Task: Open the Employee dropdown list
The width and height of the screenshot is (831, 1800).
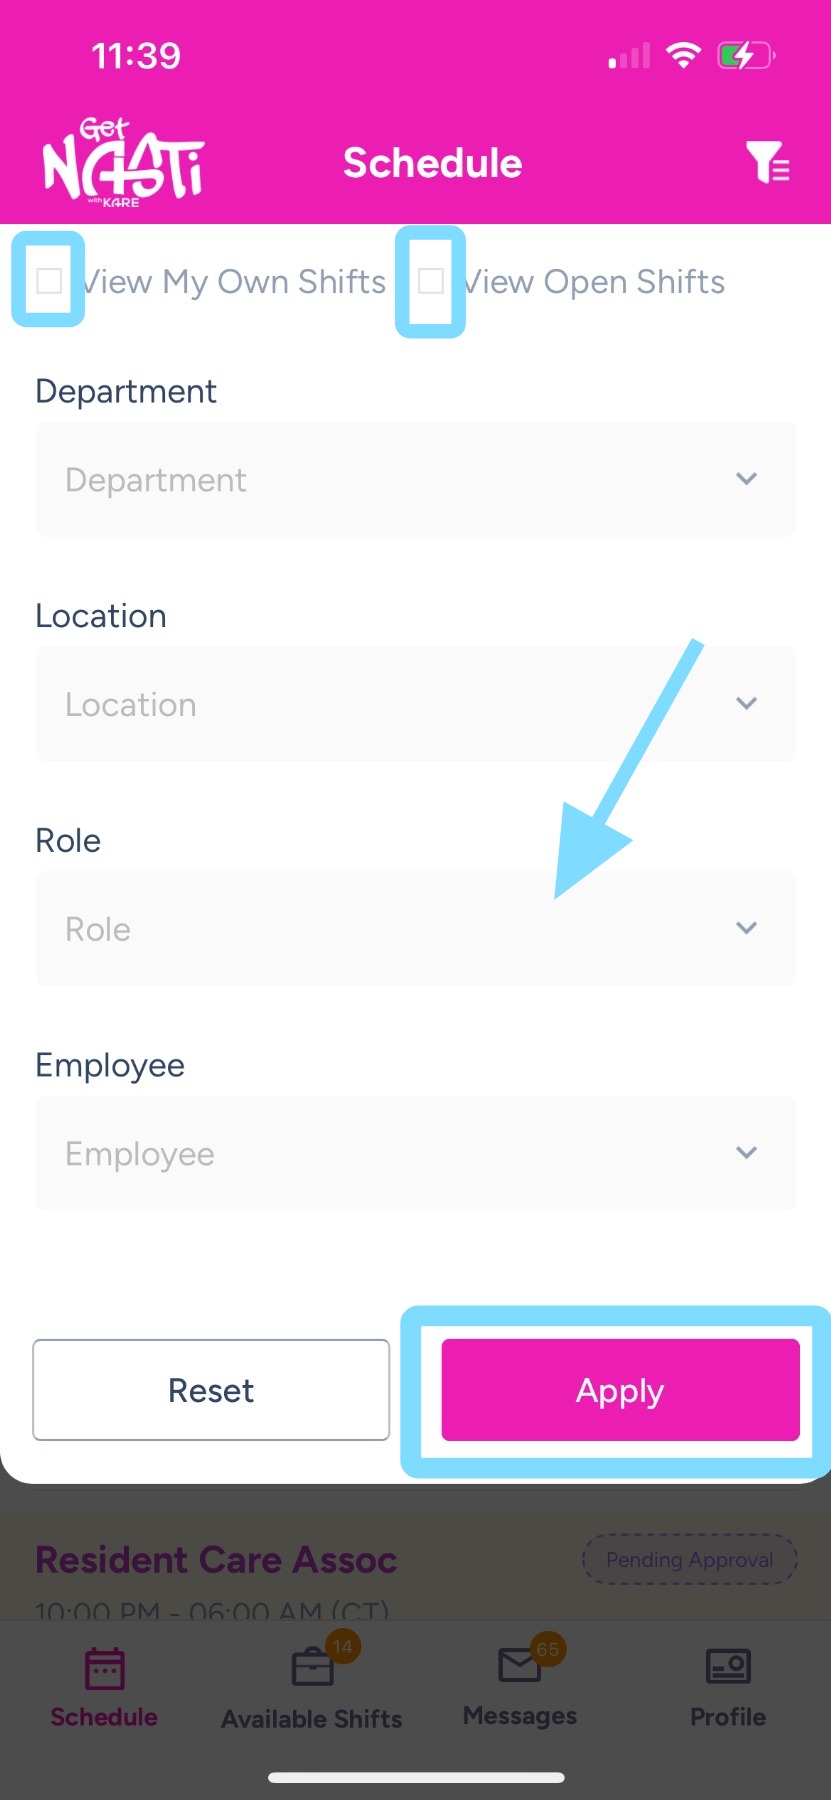Action: (x=416, y=1153)
